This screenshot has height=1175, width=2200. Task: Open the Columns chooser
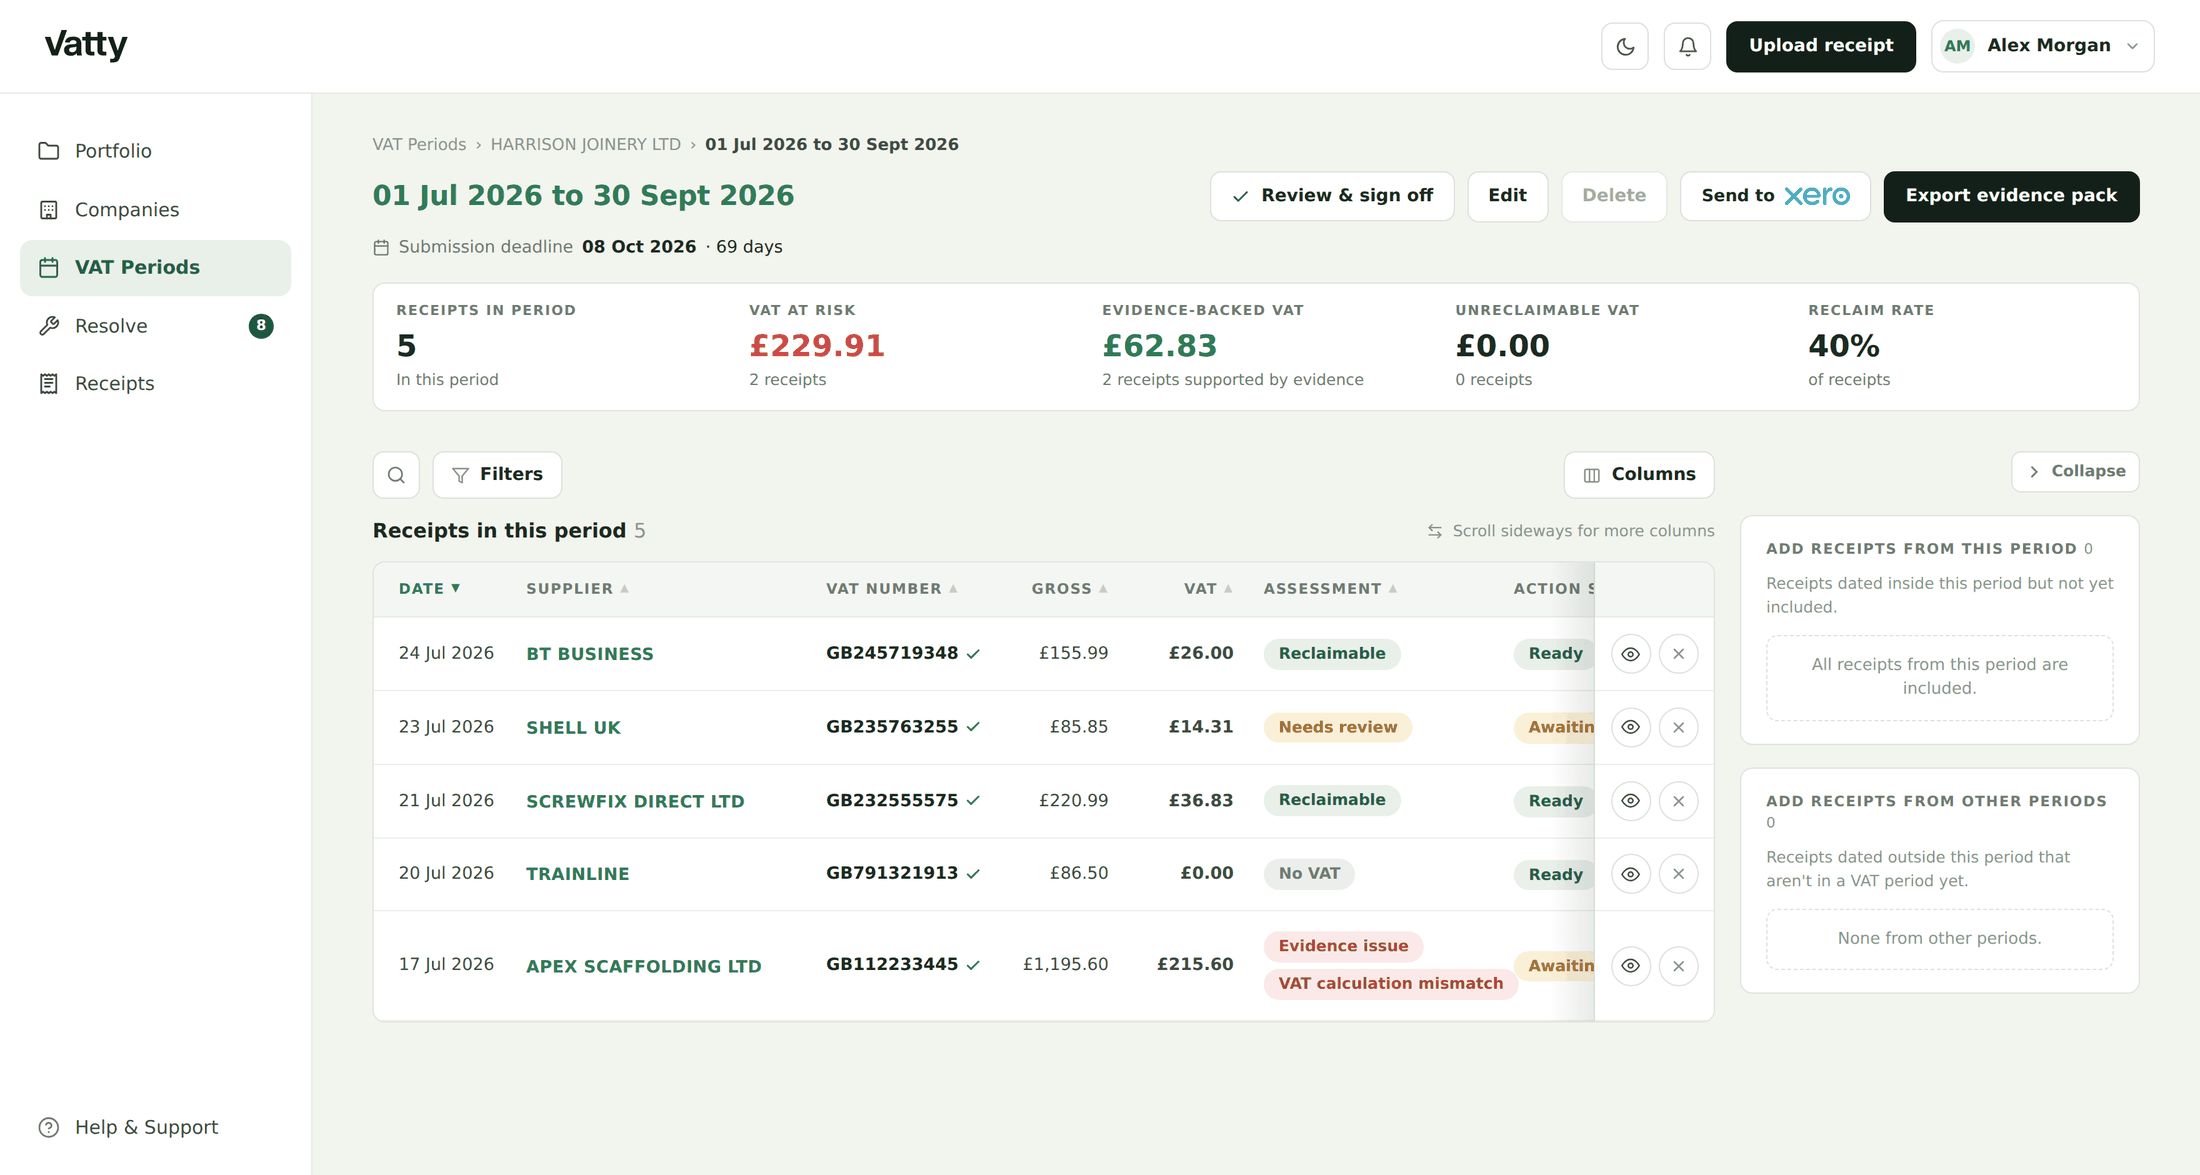pyautogui.click(x=1639, y=475)
